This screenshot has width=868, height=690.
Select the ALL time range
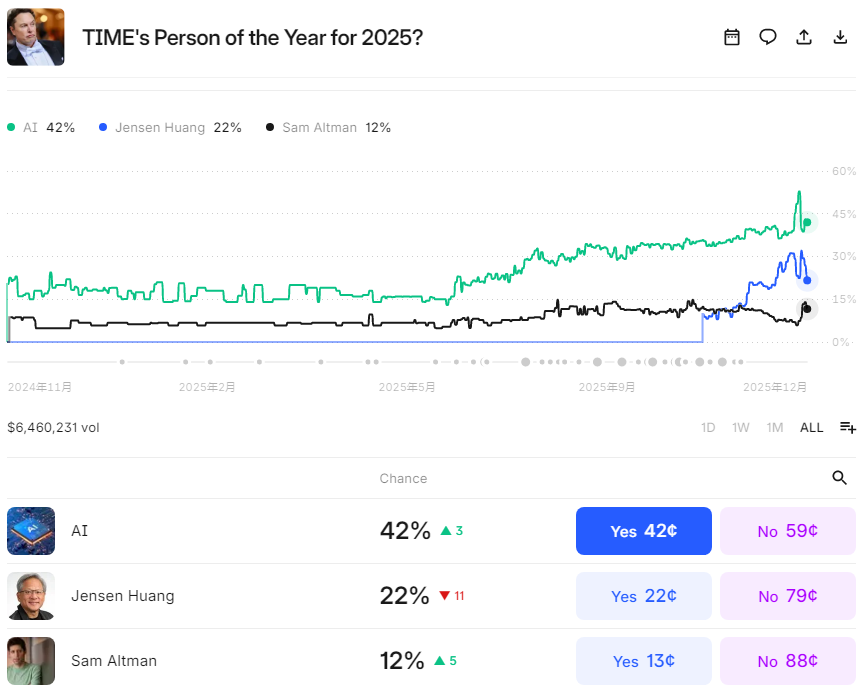tap(811, 427)
